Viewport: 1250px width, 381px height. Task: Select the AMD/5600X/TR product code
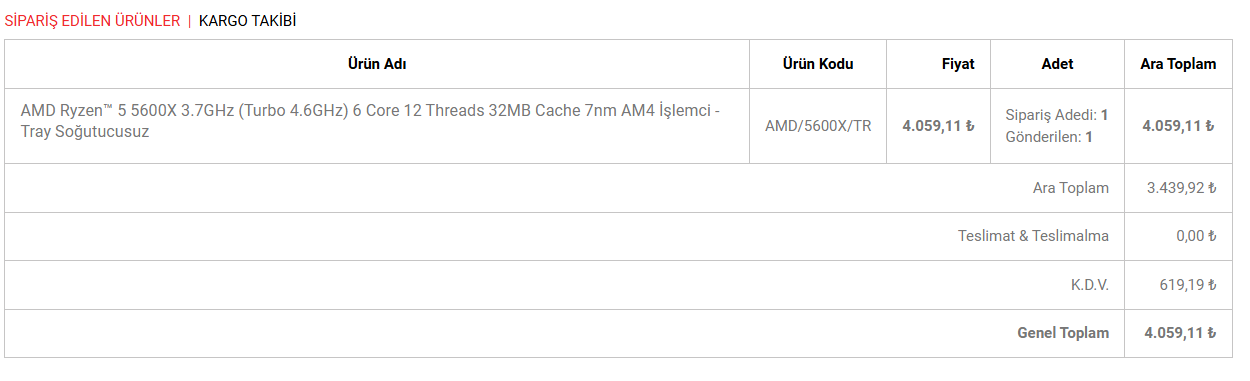pyautogui.click(x=818, y=126)
